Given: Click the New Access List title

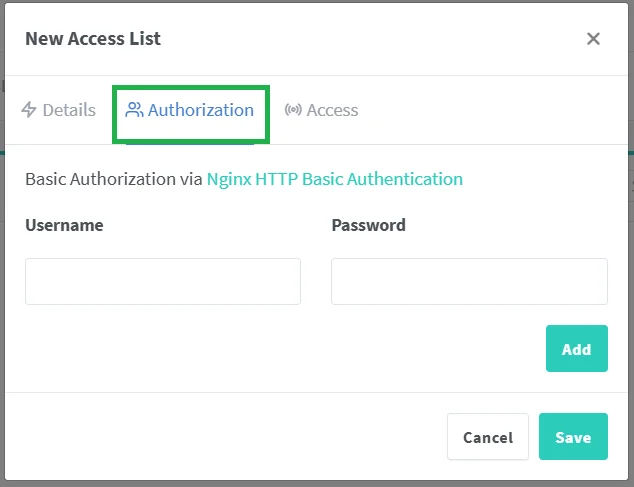Looking at the screenshot, I should click(93, 39).
